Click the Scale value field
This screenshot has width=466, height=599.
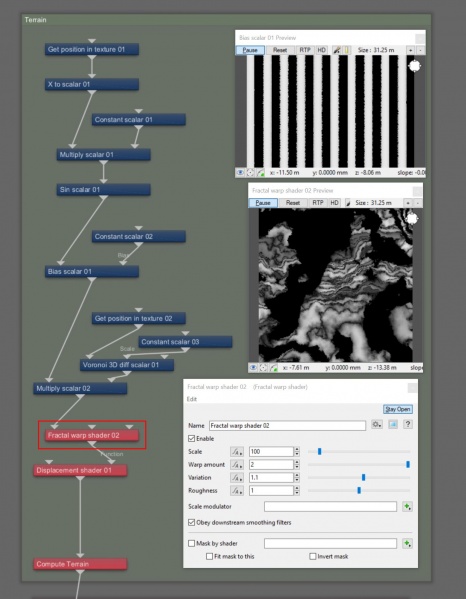point(271,452)
